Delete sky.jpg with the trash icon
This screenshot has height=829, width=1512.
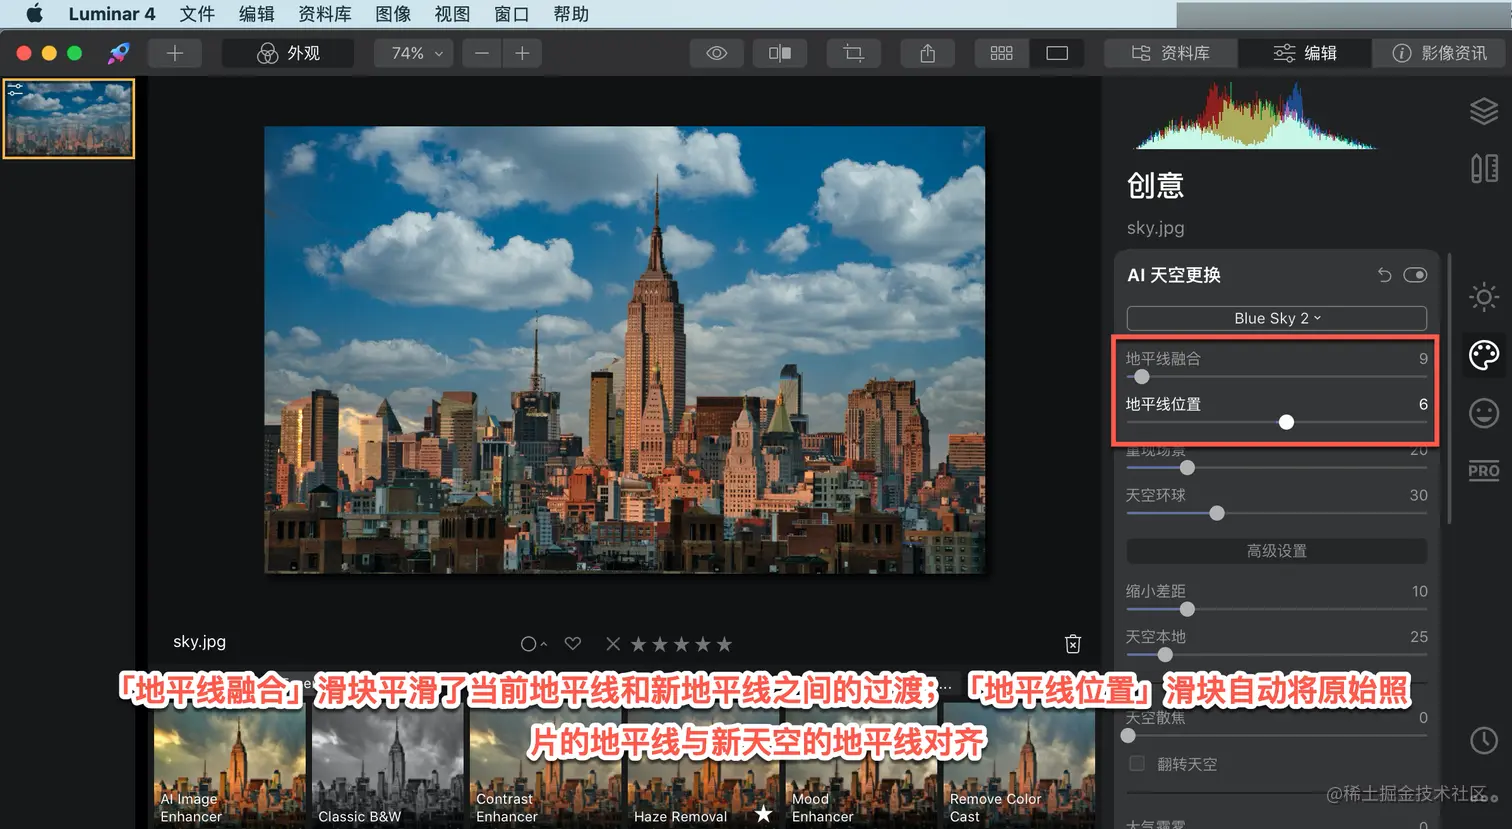[x=1073, y=643]
